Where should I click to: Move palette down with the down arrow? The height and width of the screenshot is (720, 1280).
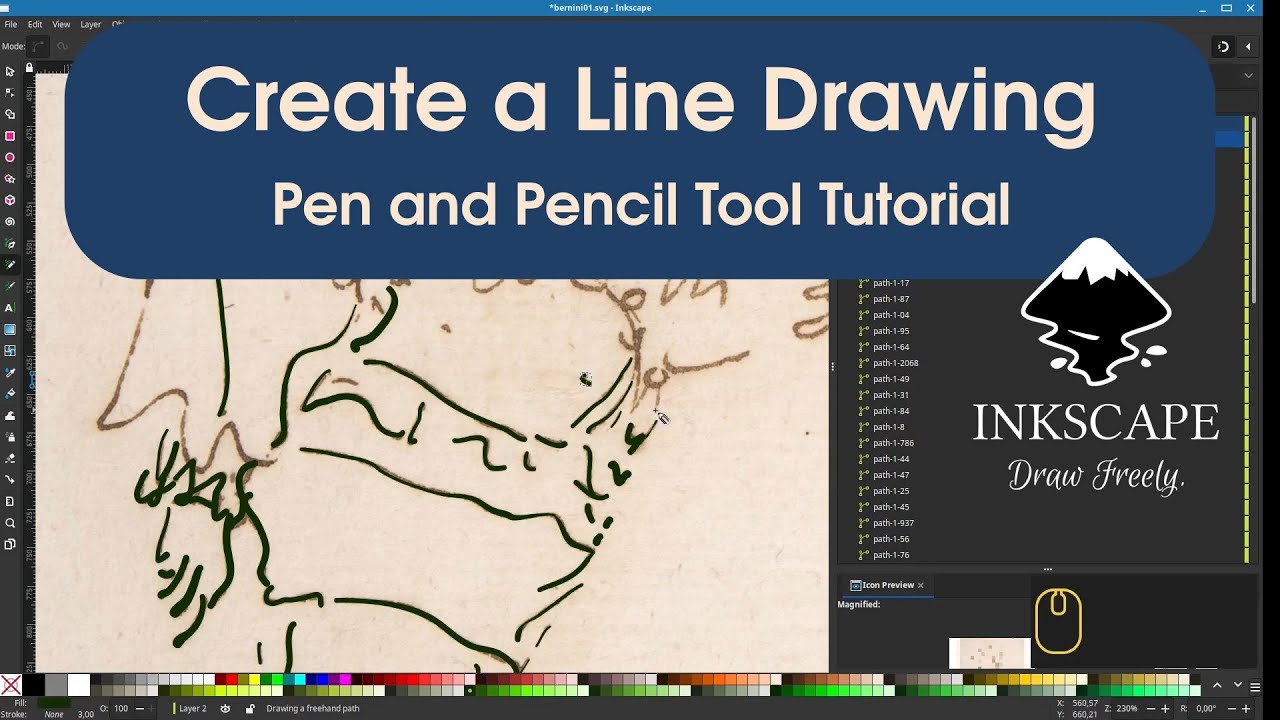(1237, 685)
